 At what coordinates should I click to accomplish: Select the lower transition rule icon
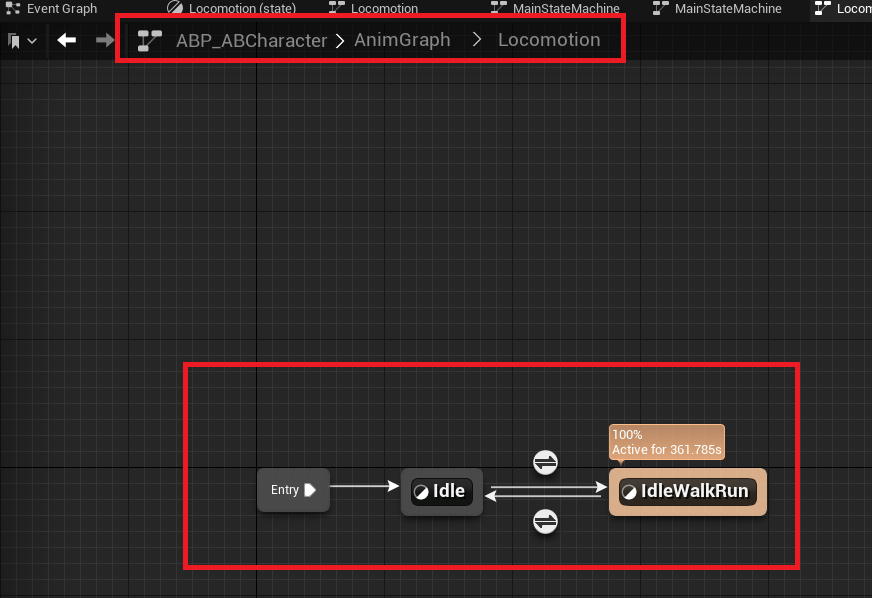click(545, 522)
